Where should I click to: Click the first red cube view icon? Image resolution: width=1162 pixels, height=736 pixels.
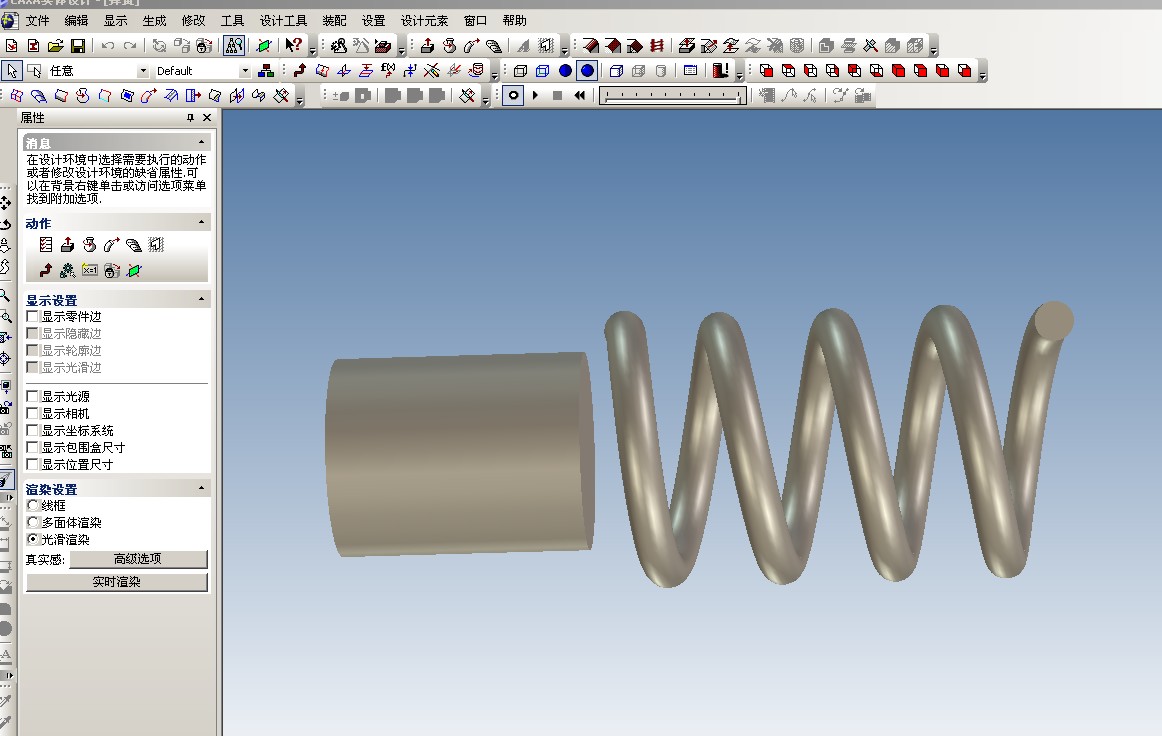[x=766, y=71]
